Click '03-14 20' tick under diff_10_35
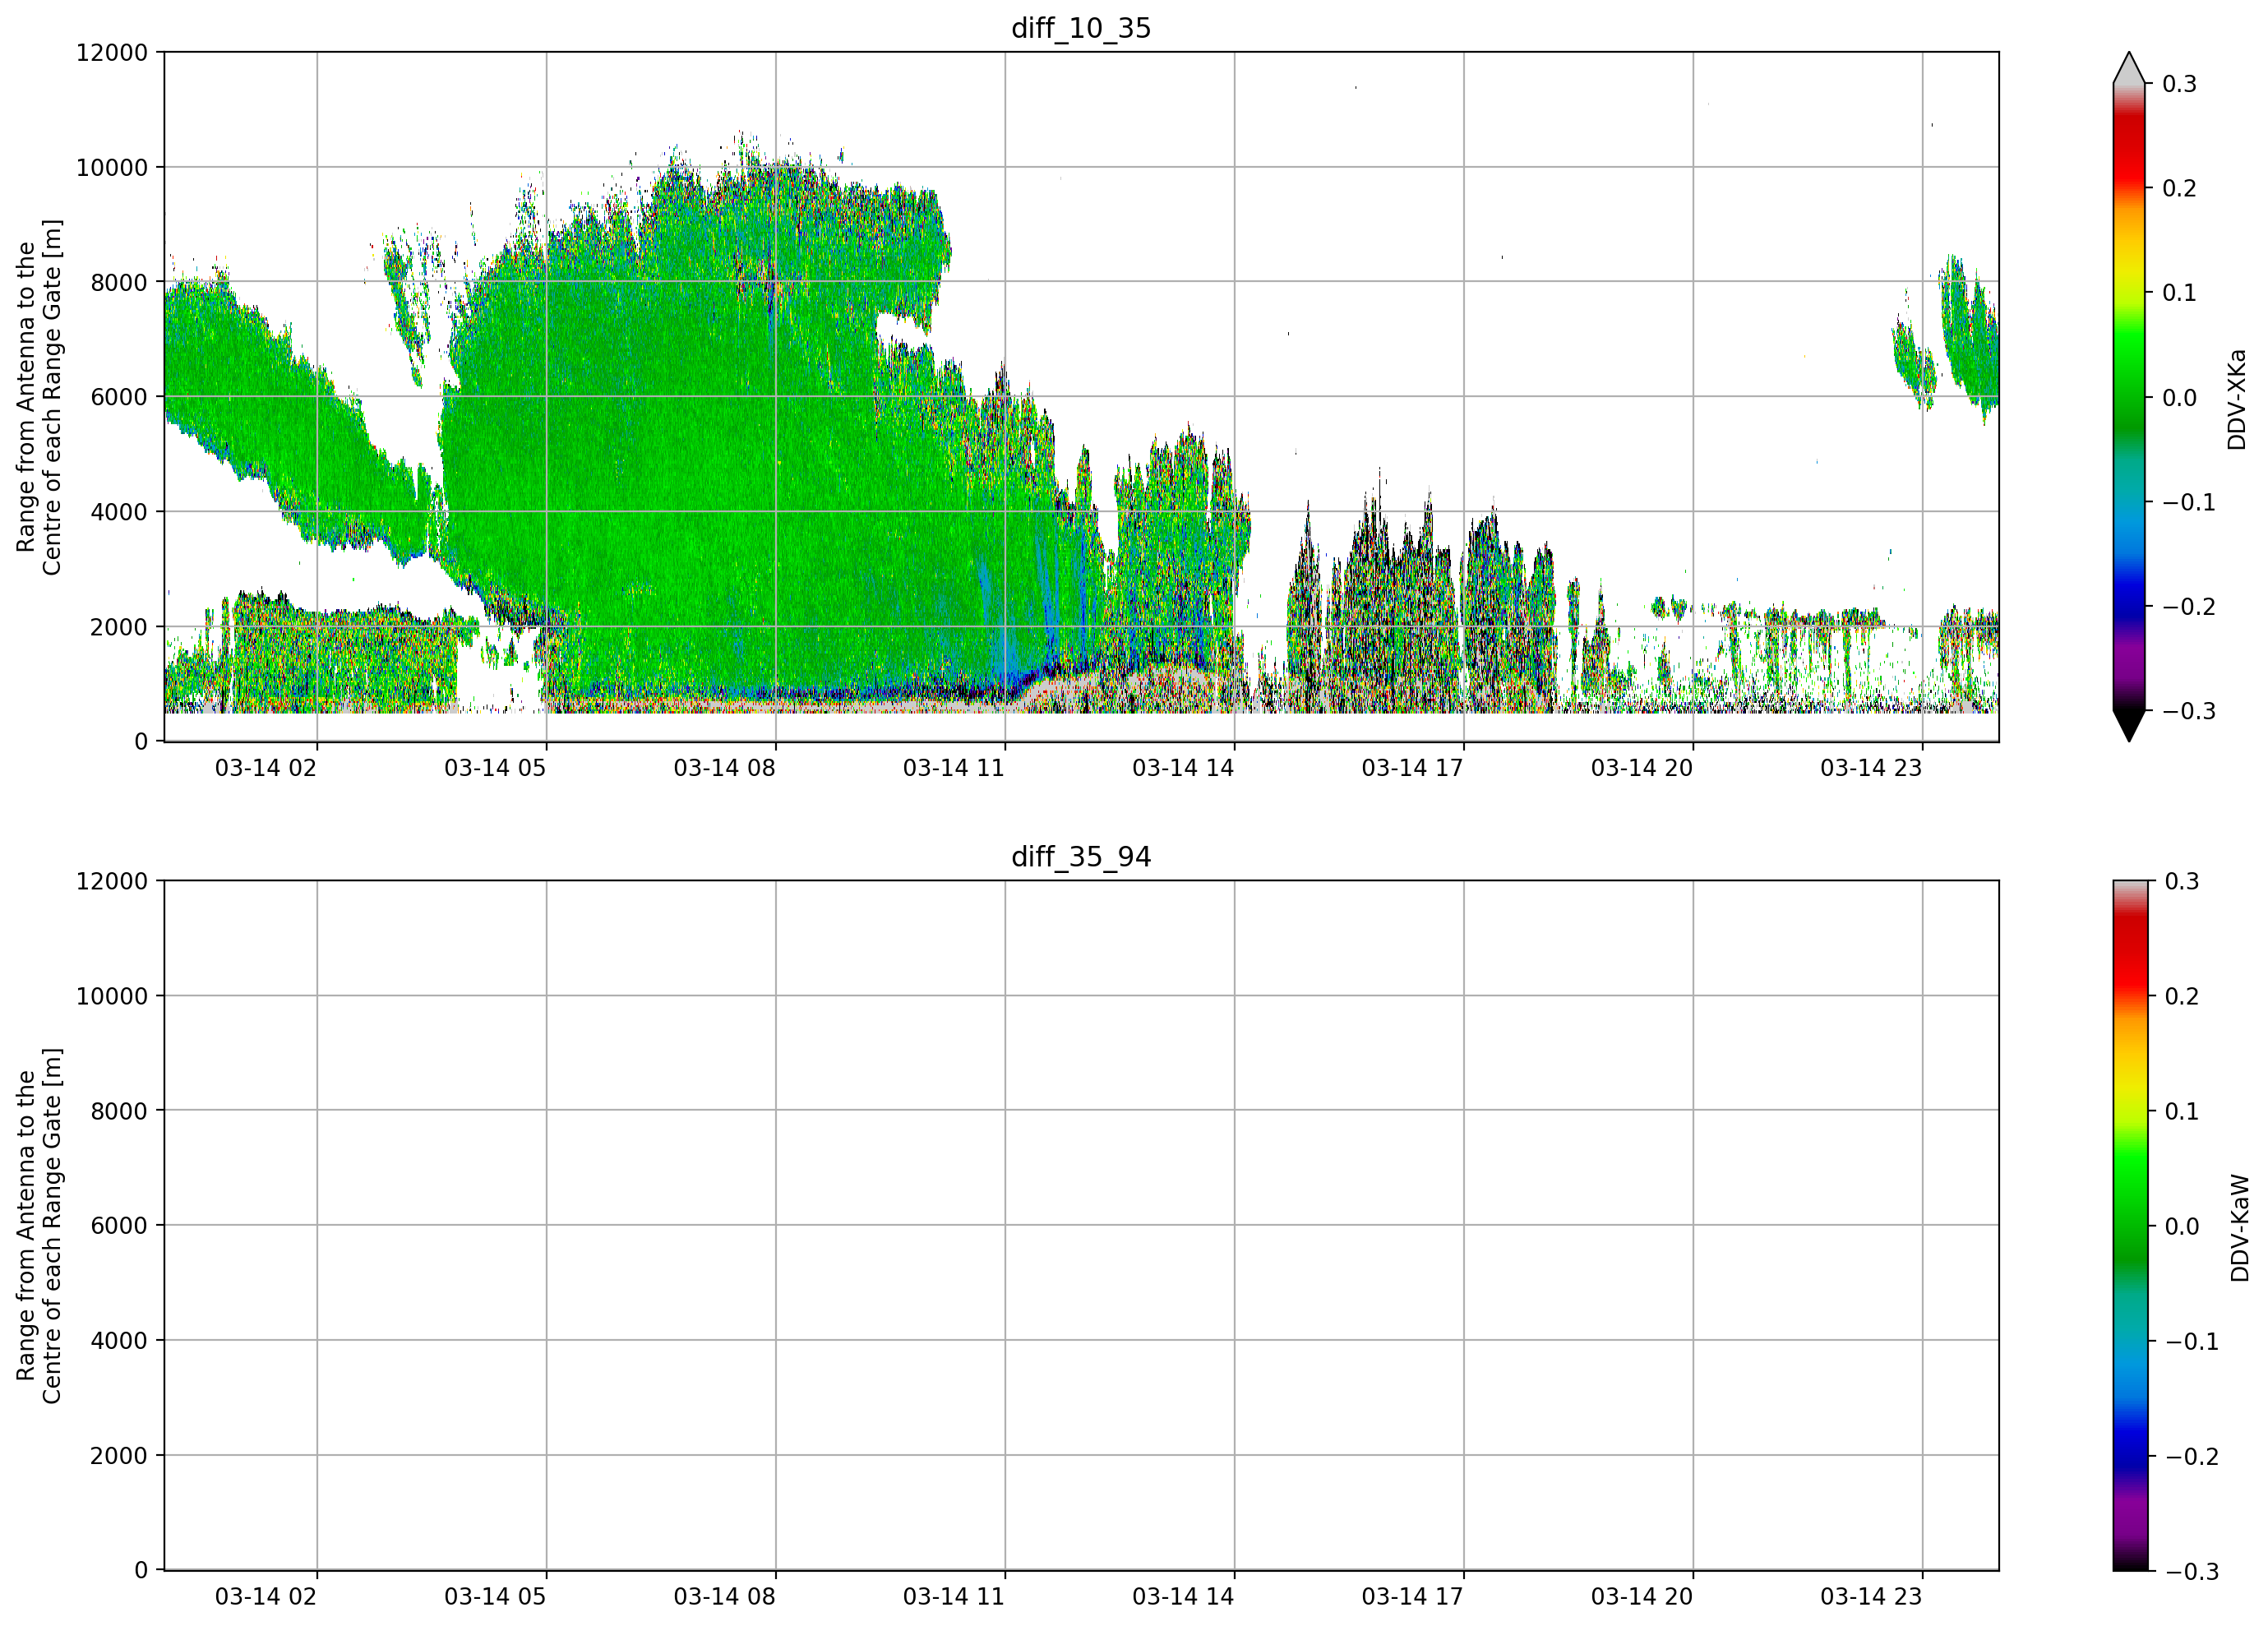 point(1642,768)
